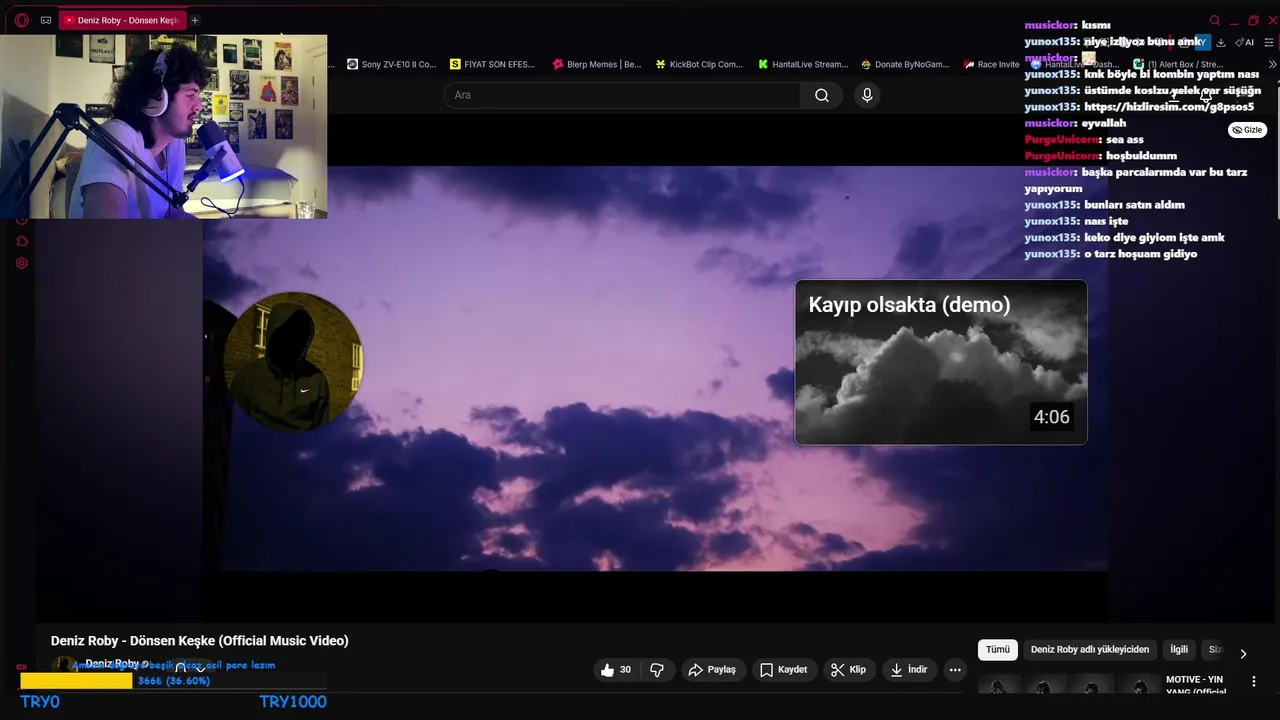Open the Opera AI button
The height and width of the screenshot is (720, 1280).
tap(1245, 42)
